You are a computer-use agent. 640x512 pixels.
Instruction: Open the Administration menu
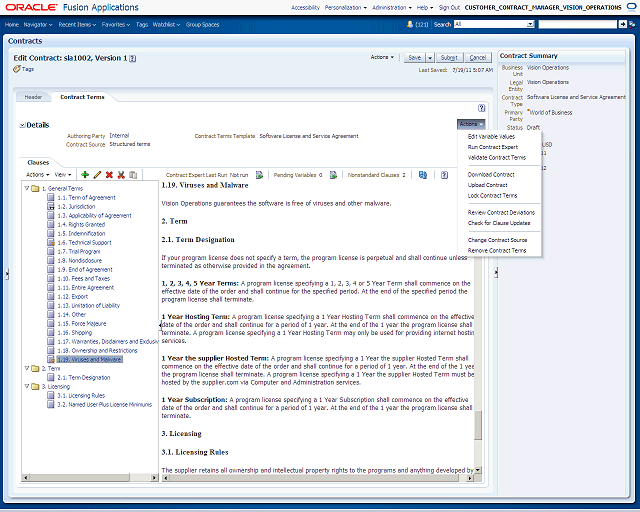coord(391,7)
